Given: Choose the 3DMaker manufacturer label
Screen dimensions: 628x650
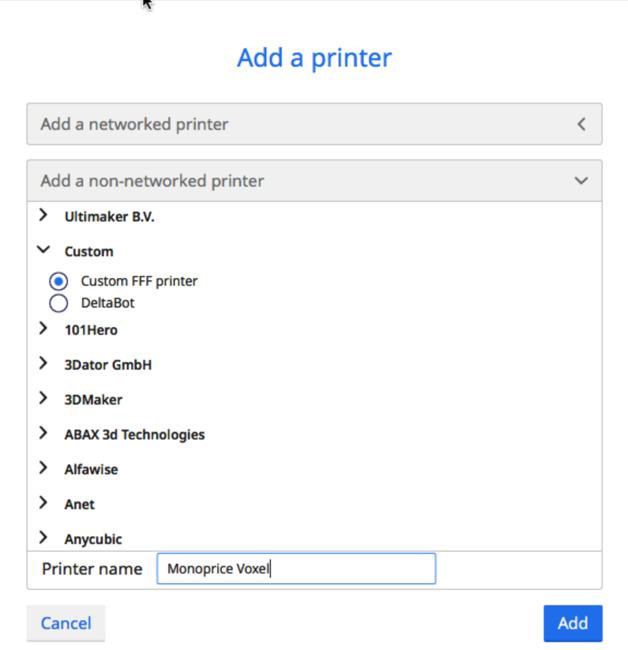Looking at the screenshot, I should (x=93, y=400).
